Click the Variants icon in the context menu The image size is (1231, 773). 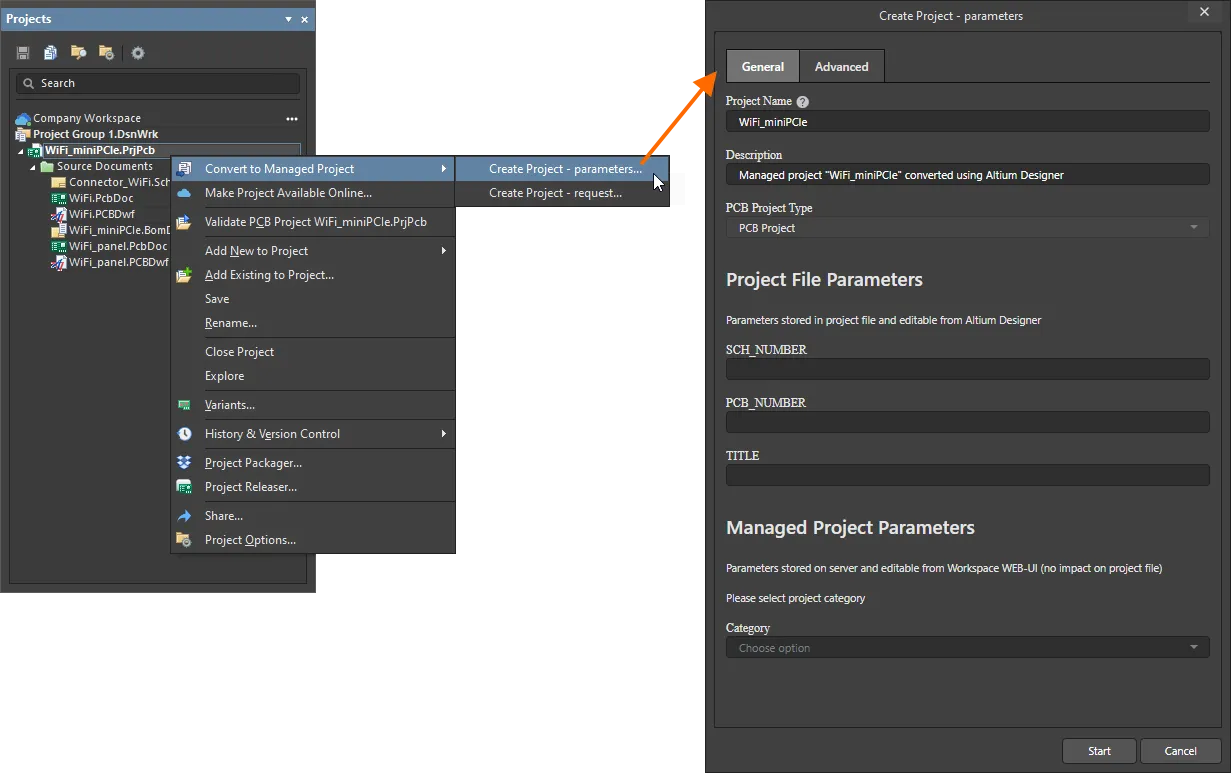tap(184, 405)
